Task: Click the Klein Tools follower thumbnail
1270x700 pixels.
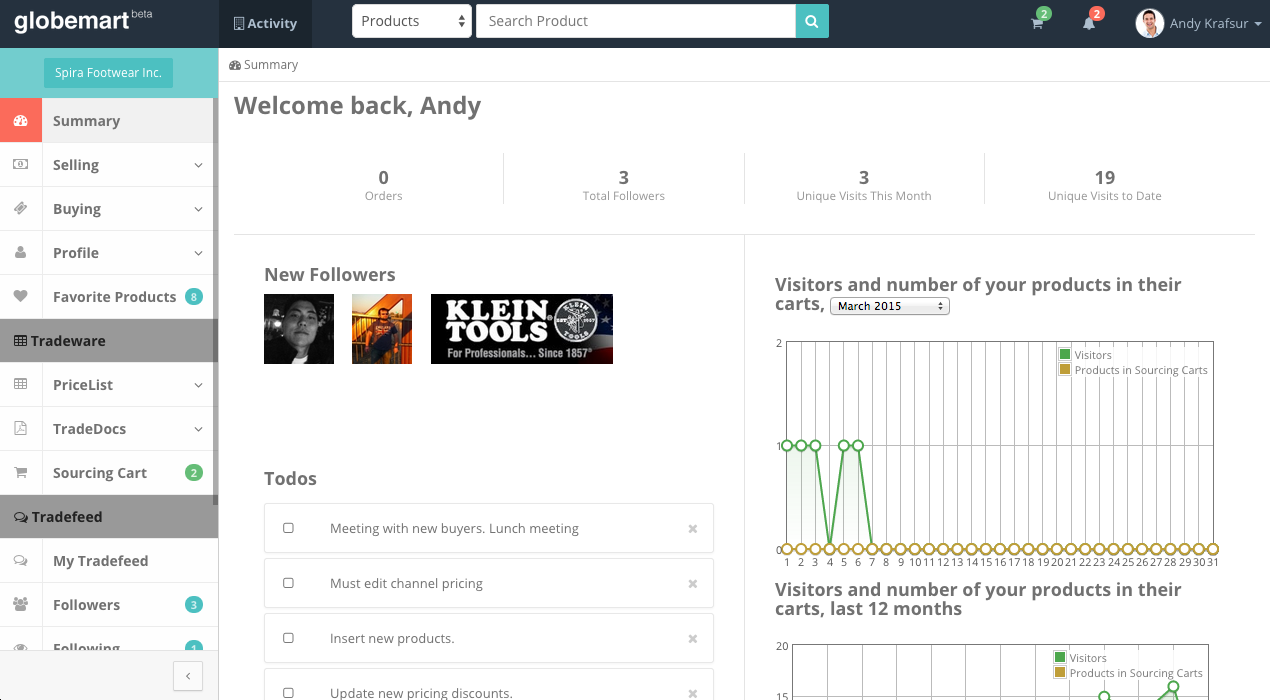Action: 521,329
